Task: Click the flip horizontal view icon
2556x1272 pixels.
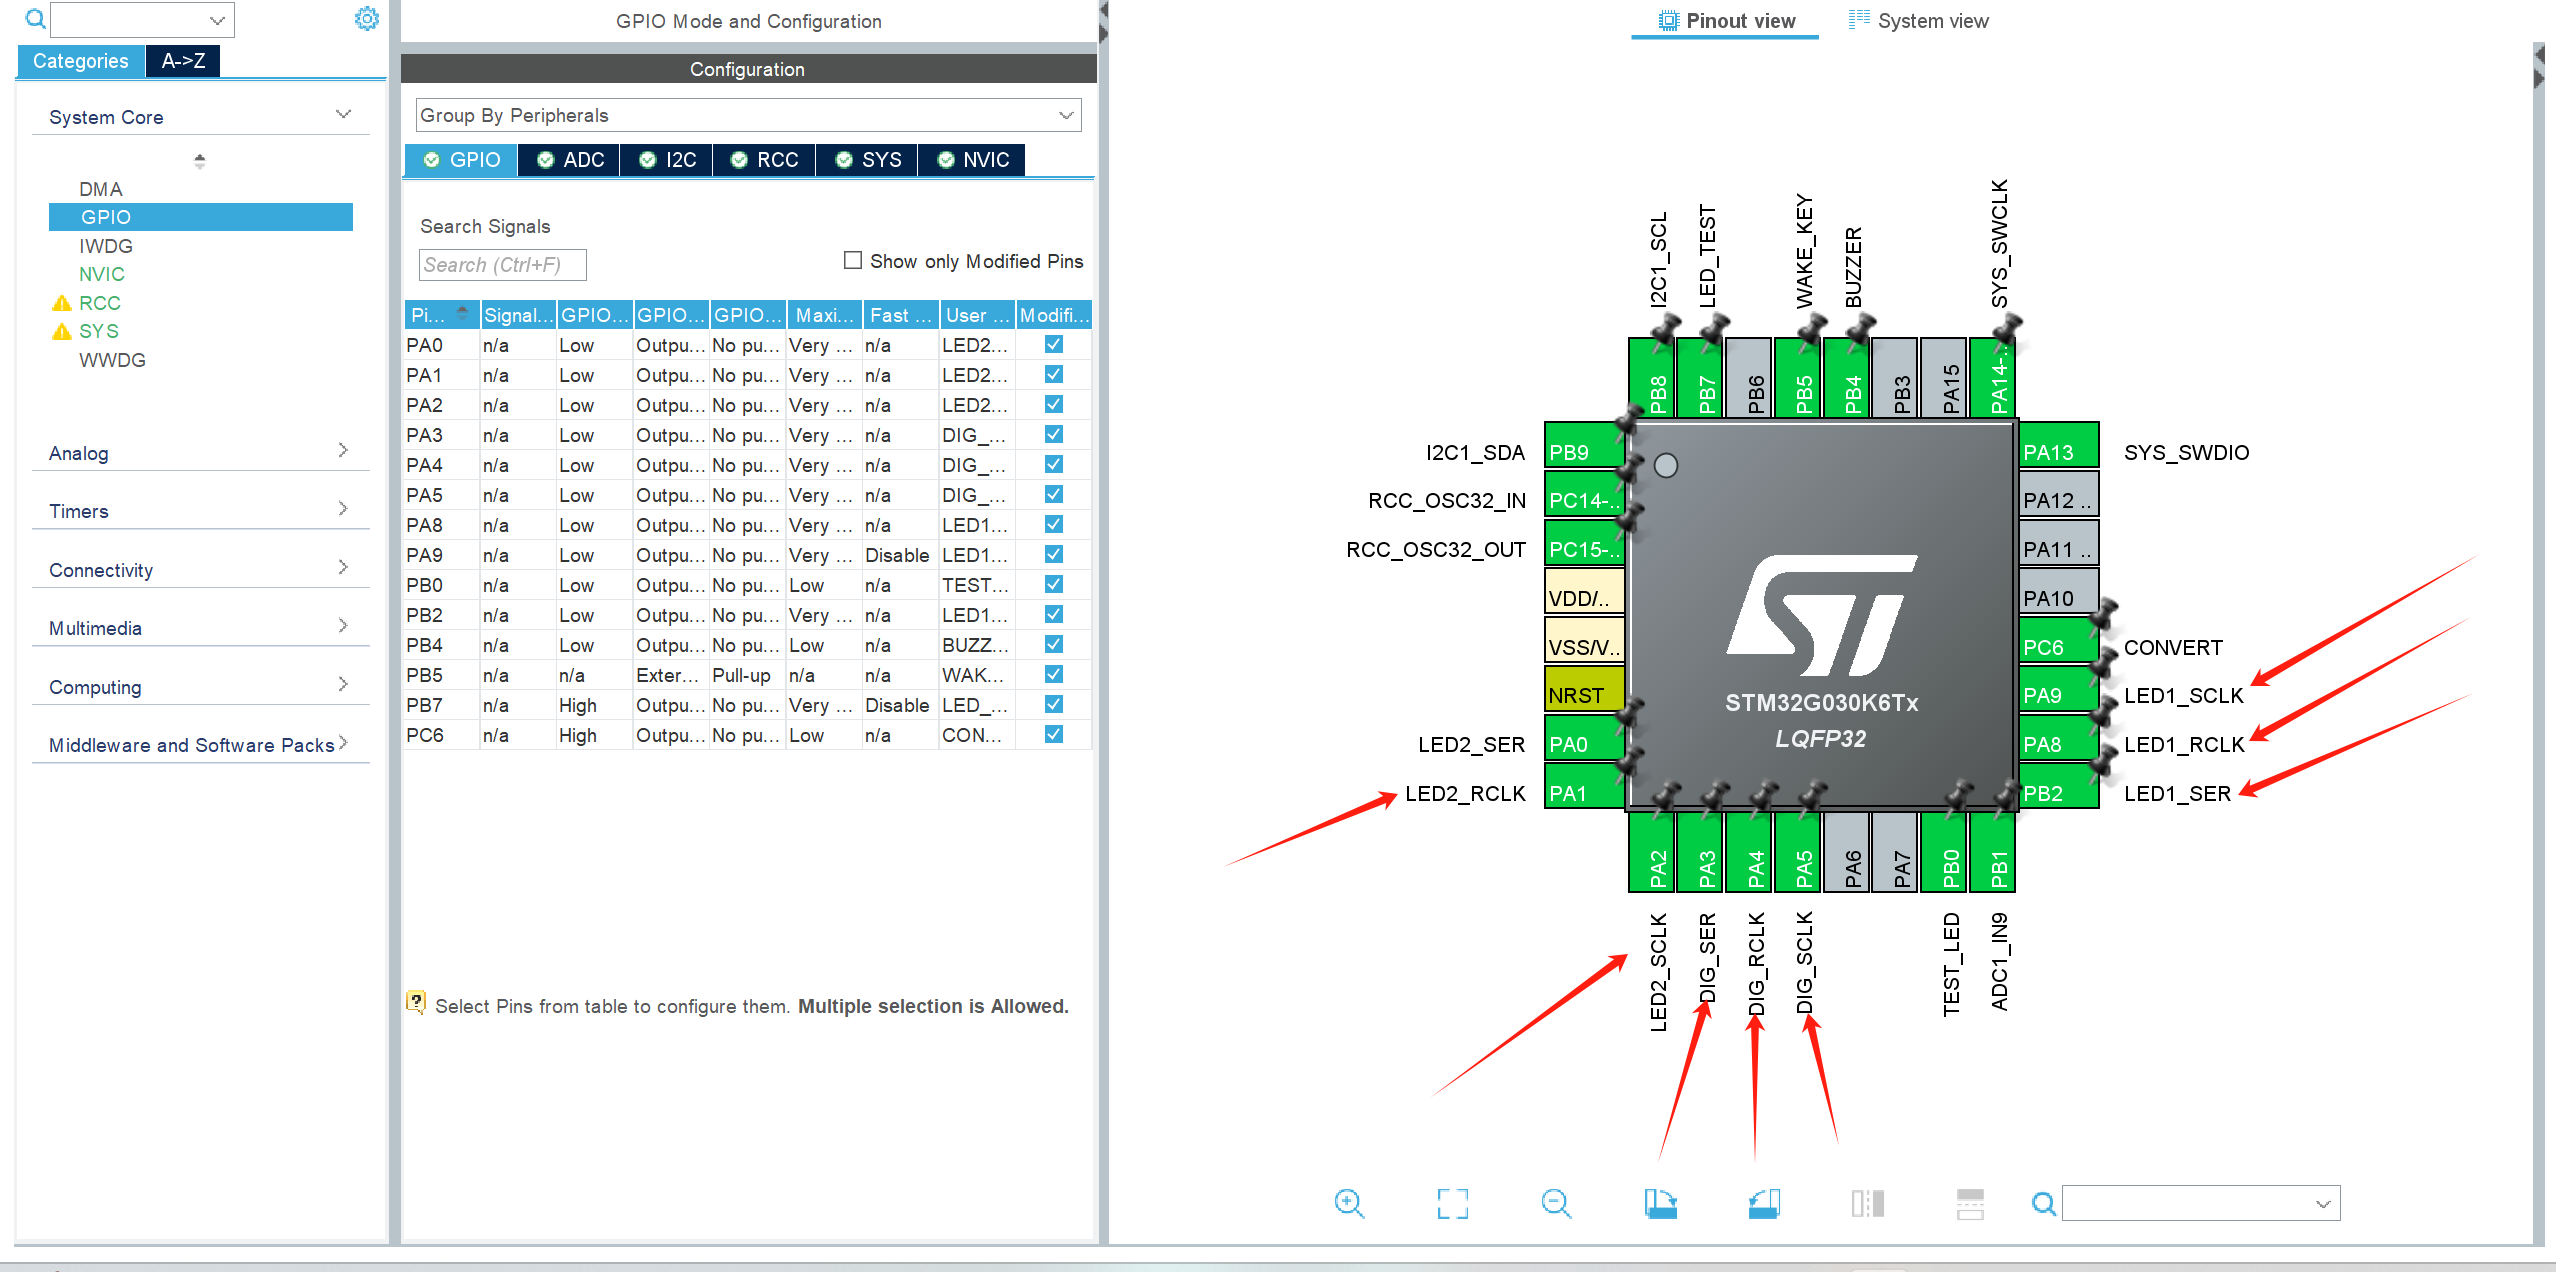Action: point(1867,1203)
